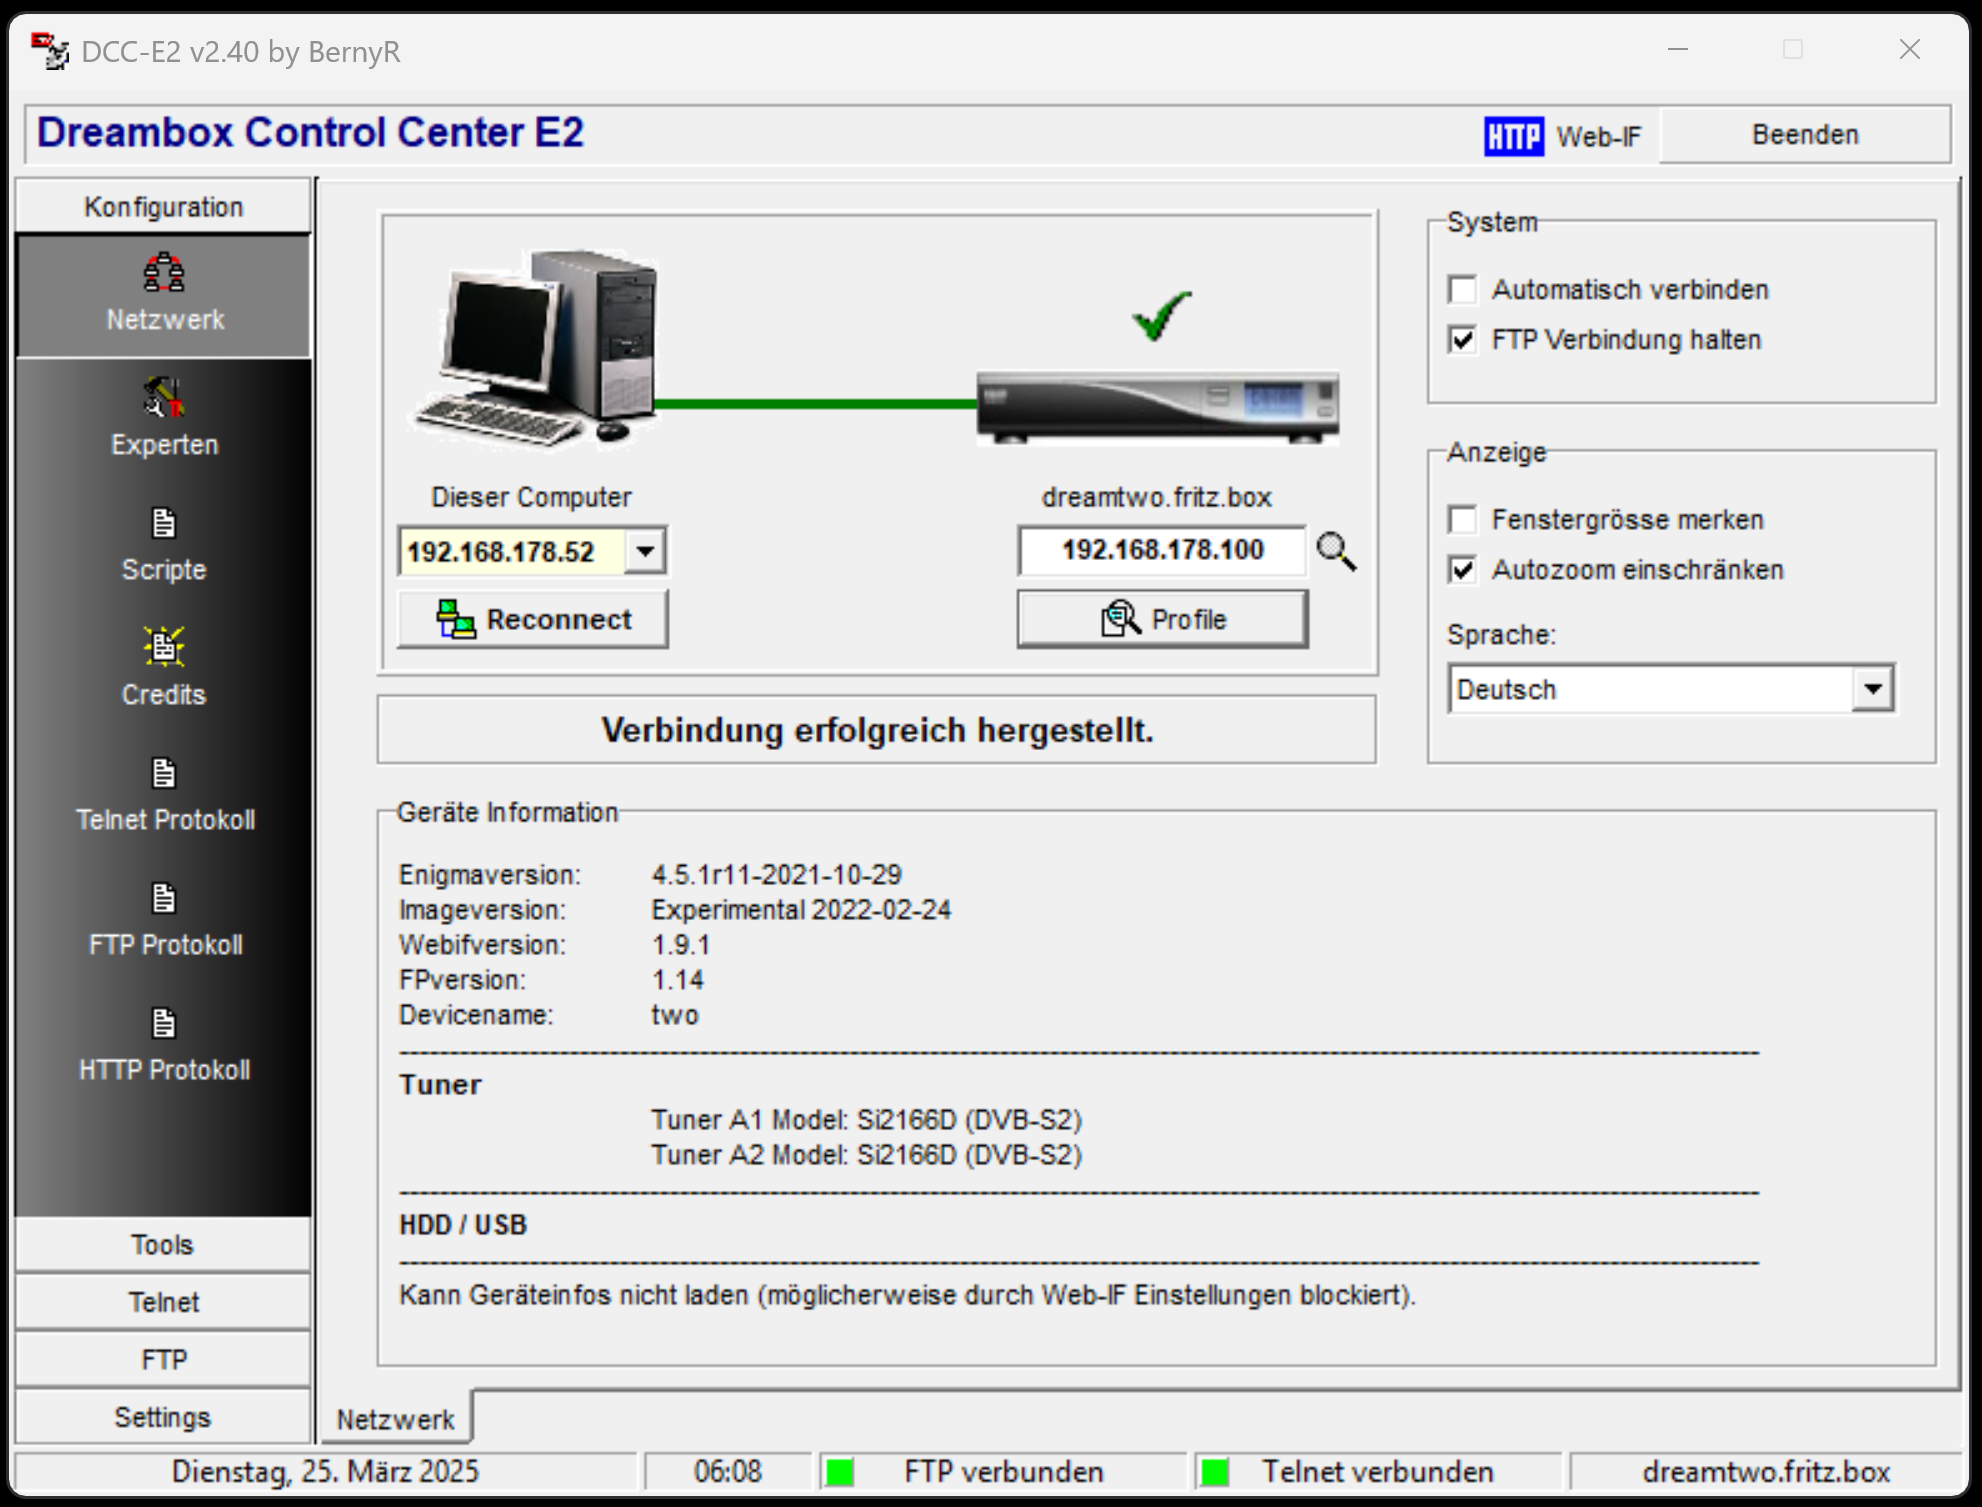
Task: Toggle Fenstergrösse merken checkbox
Action: click(1463, 520)
